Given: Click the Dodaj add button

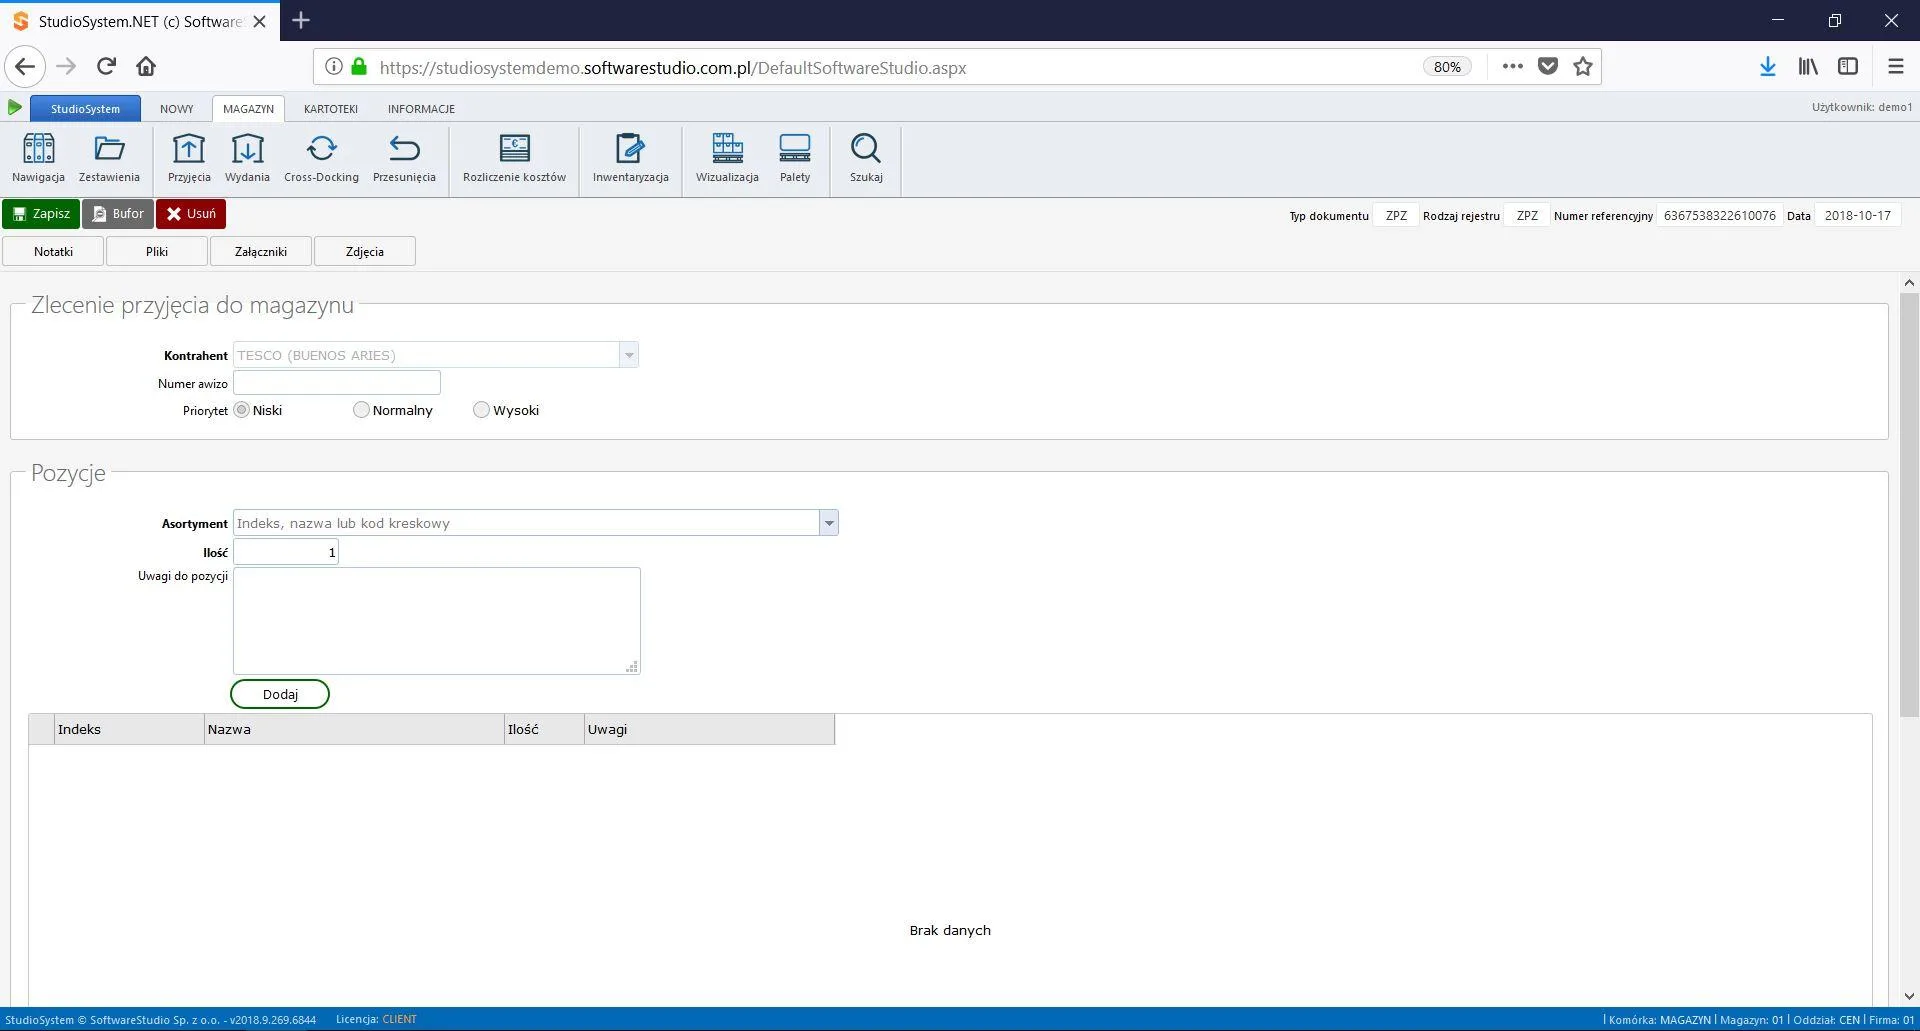Looking at the screenshot, I should click(x=280, y=694).
